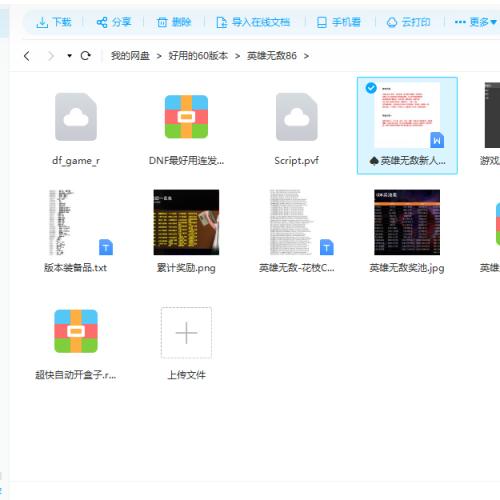The height and width of the screenshot is (500, 500).
Task: Expand the More (更多) dropdown
Action: 475,22
